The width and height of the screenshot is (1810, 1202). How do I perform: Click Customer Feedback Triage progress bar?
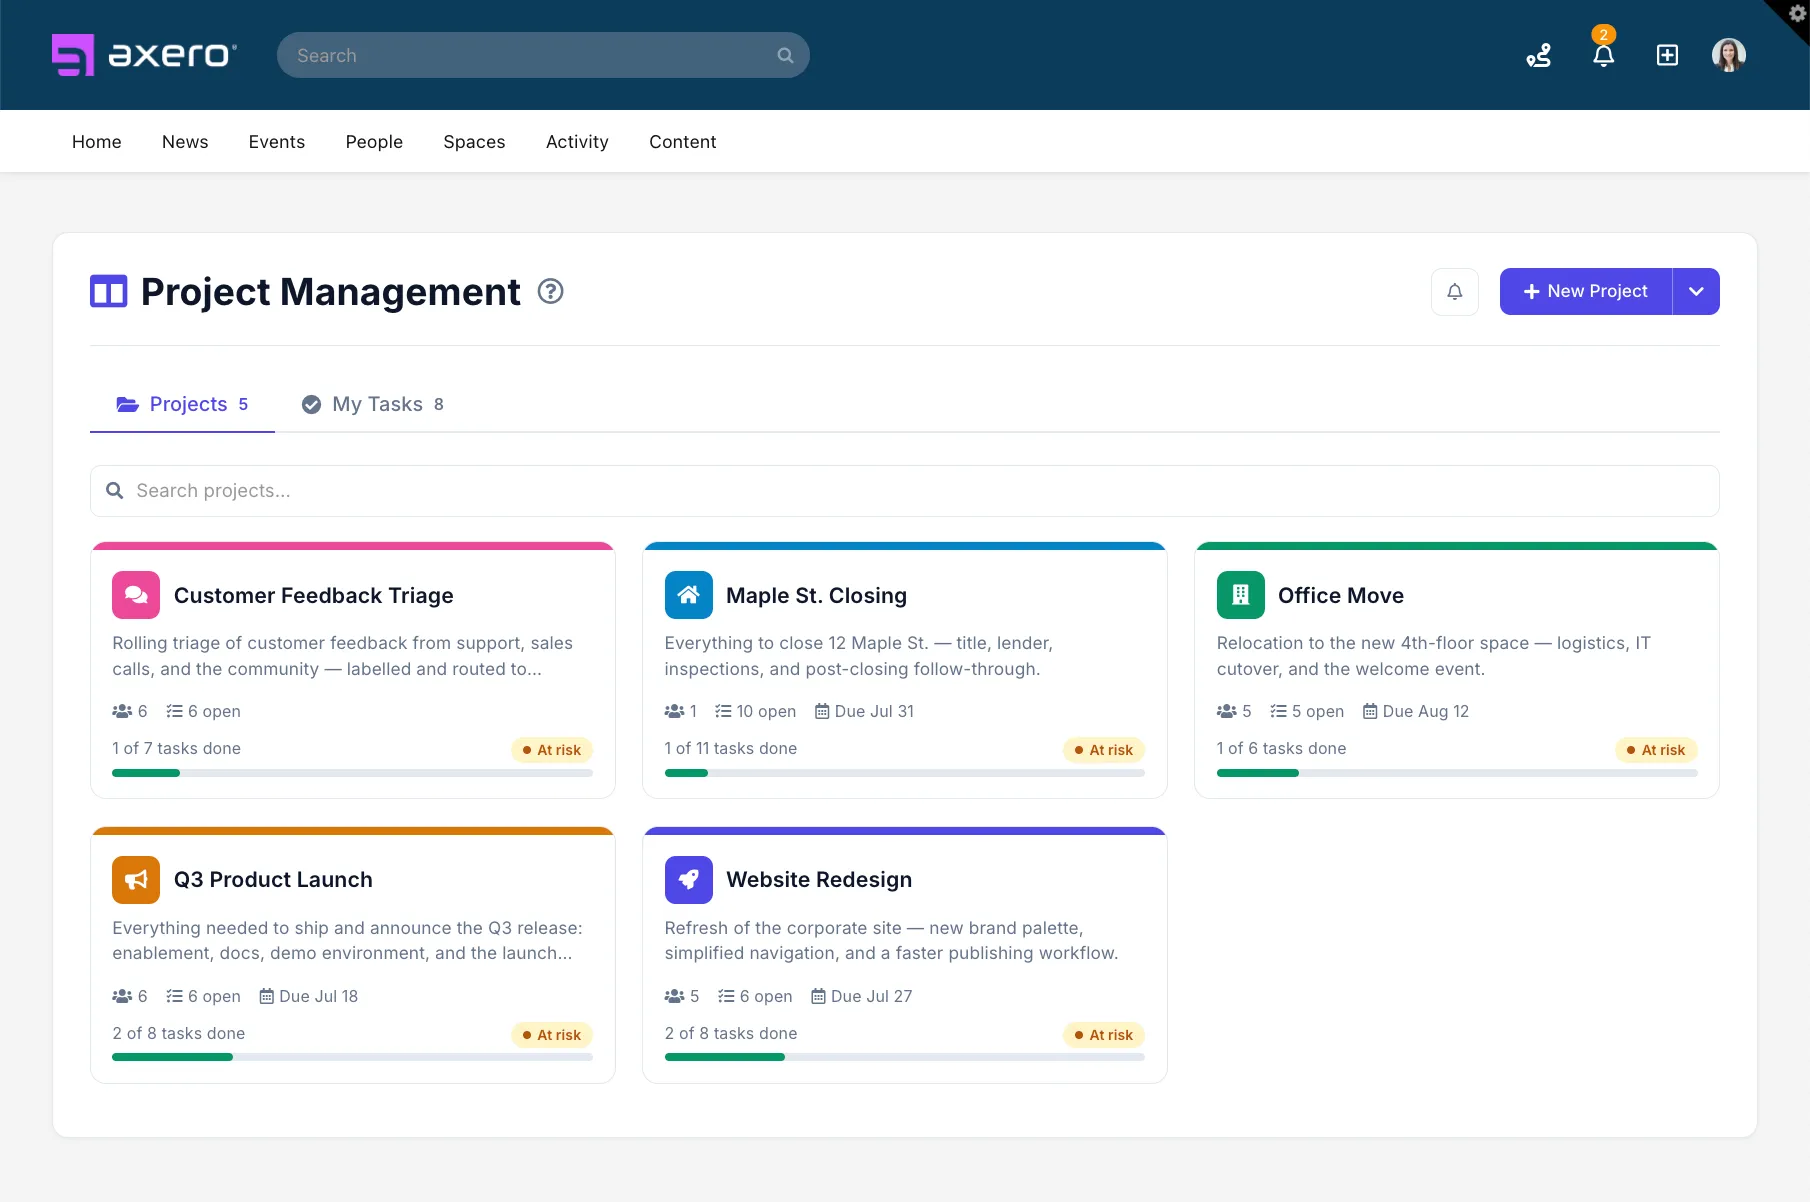point(352,773)
